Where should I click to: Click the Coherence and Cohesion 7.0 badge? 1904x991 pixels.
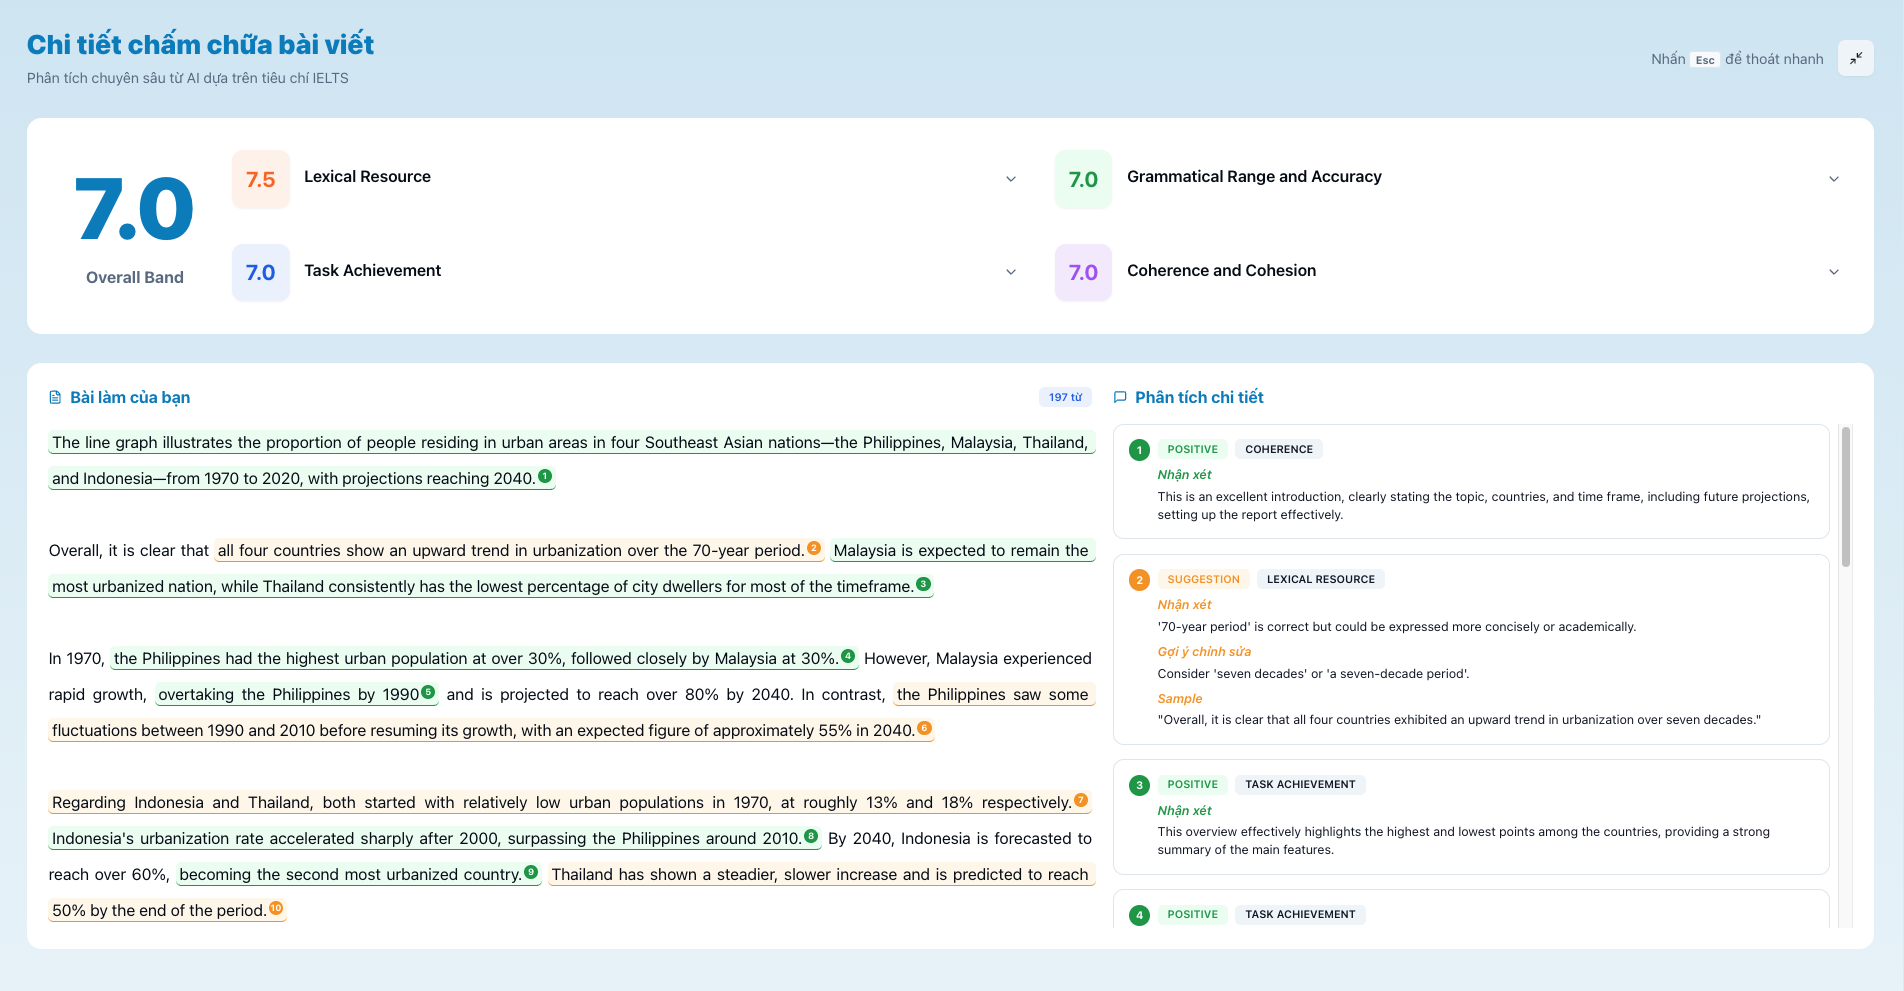tap(1083, 273)
